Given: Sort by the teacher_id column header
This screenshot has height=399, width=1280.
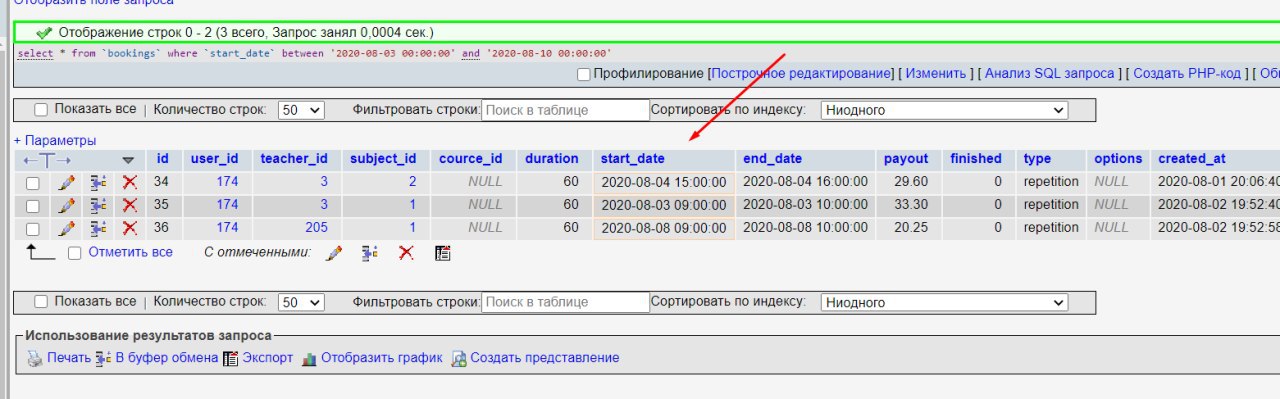Looking at the screenshot, I should [x=294, y=159].
